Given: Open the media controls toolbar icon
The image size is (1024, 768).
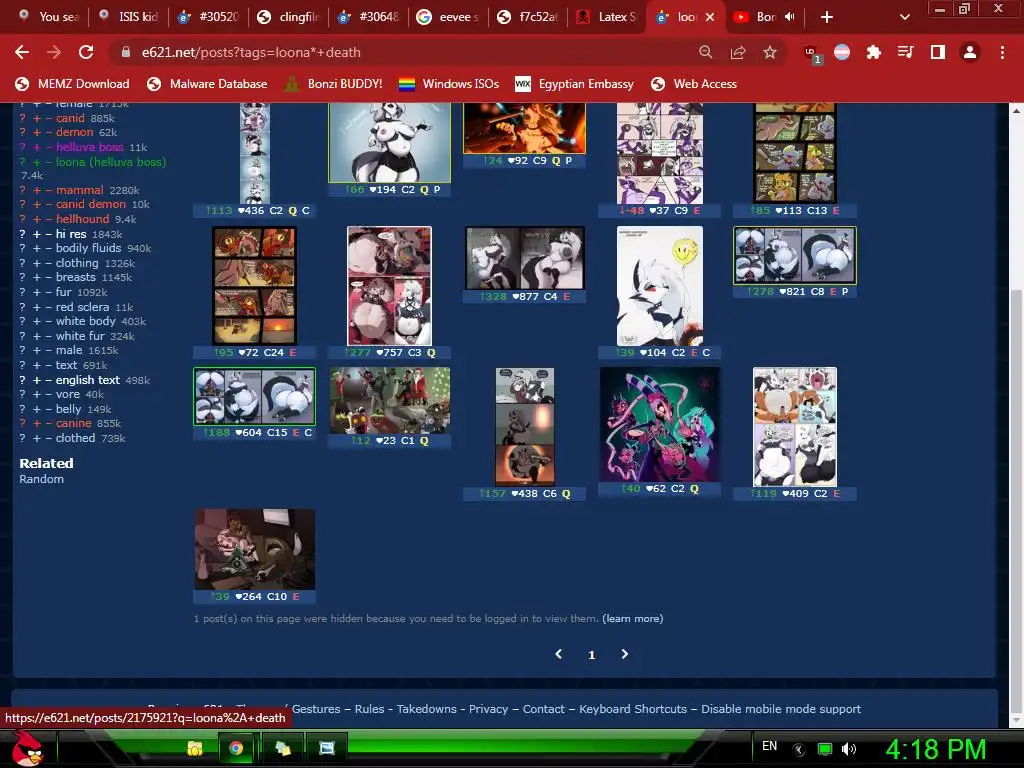Looking at the screenshot, I should click(x=906, y=52).
